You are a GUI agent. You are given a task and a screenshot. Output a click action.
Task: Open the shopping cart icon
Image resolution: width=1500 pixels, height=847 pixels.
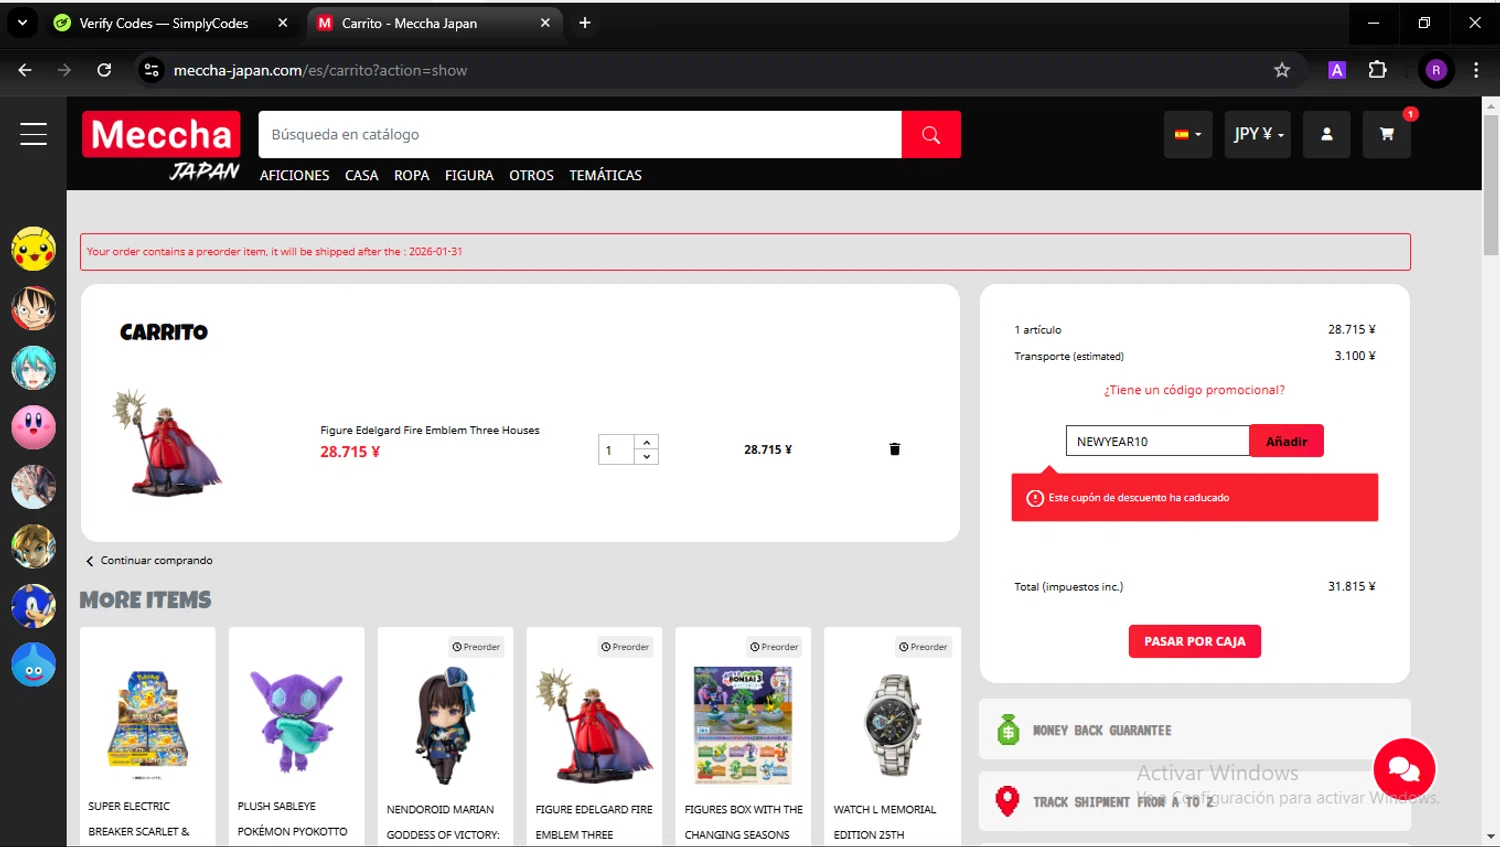1387,134
